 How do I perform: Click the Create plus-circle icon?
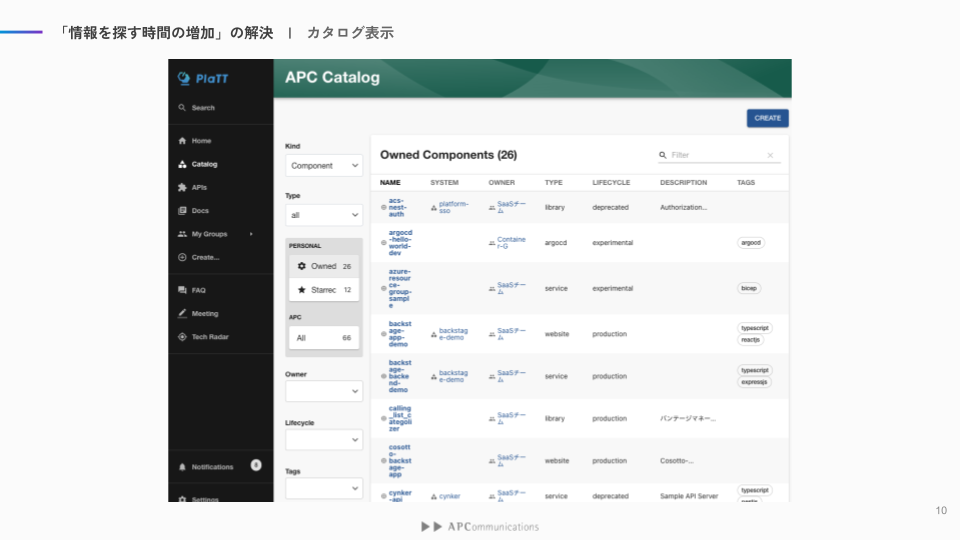(x=182, y=257)
